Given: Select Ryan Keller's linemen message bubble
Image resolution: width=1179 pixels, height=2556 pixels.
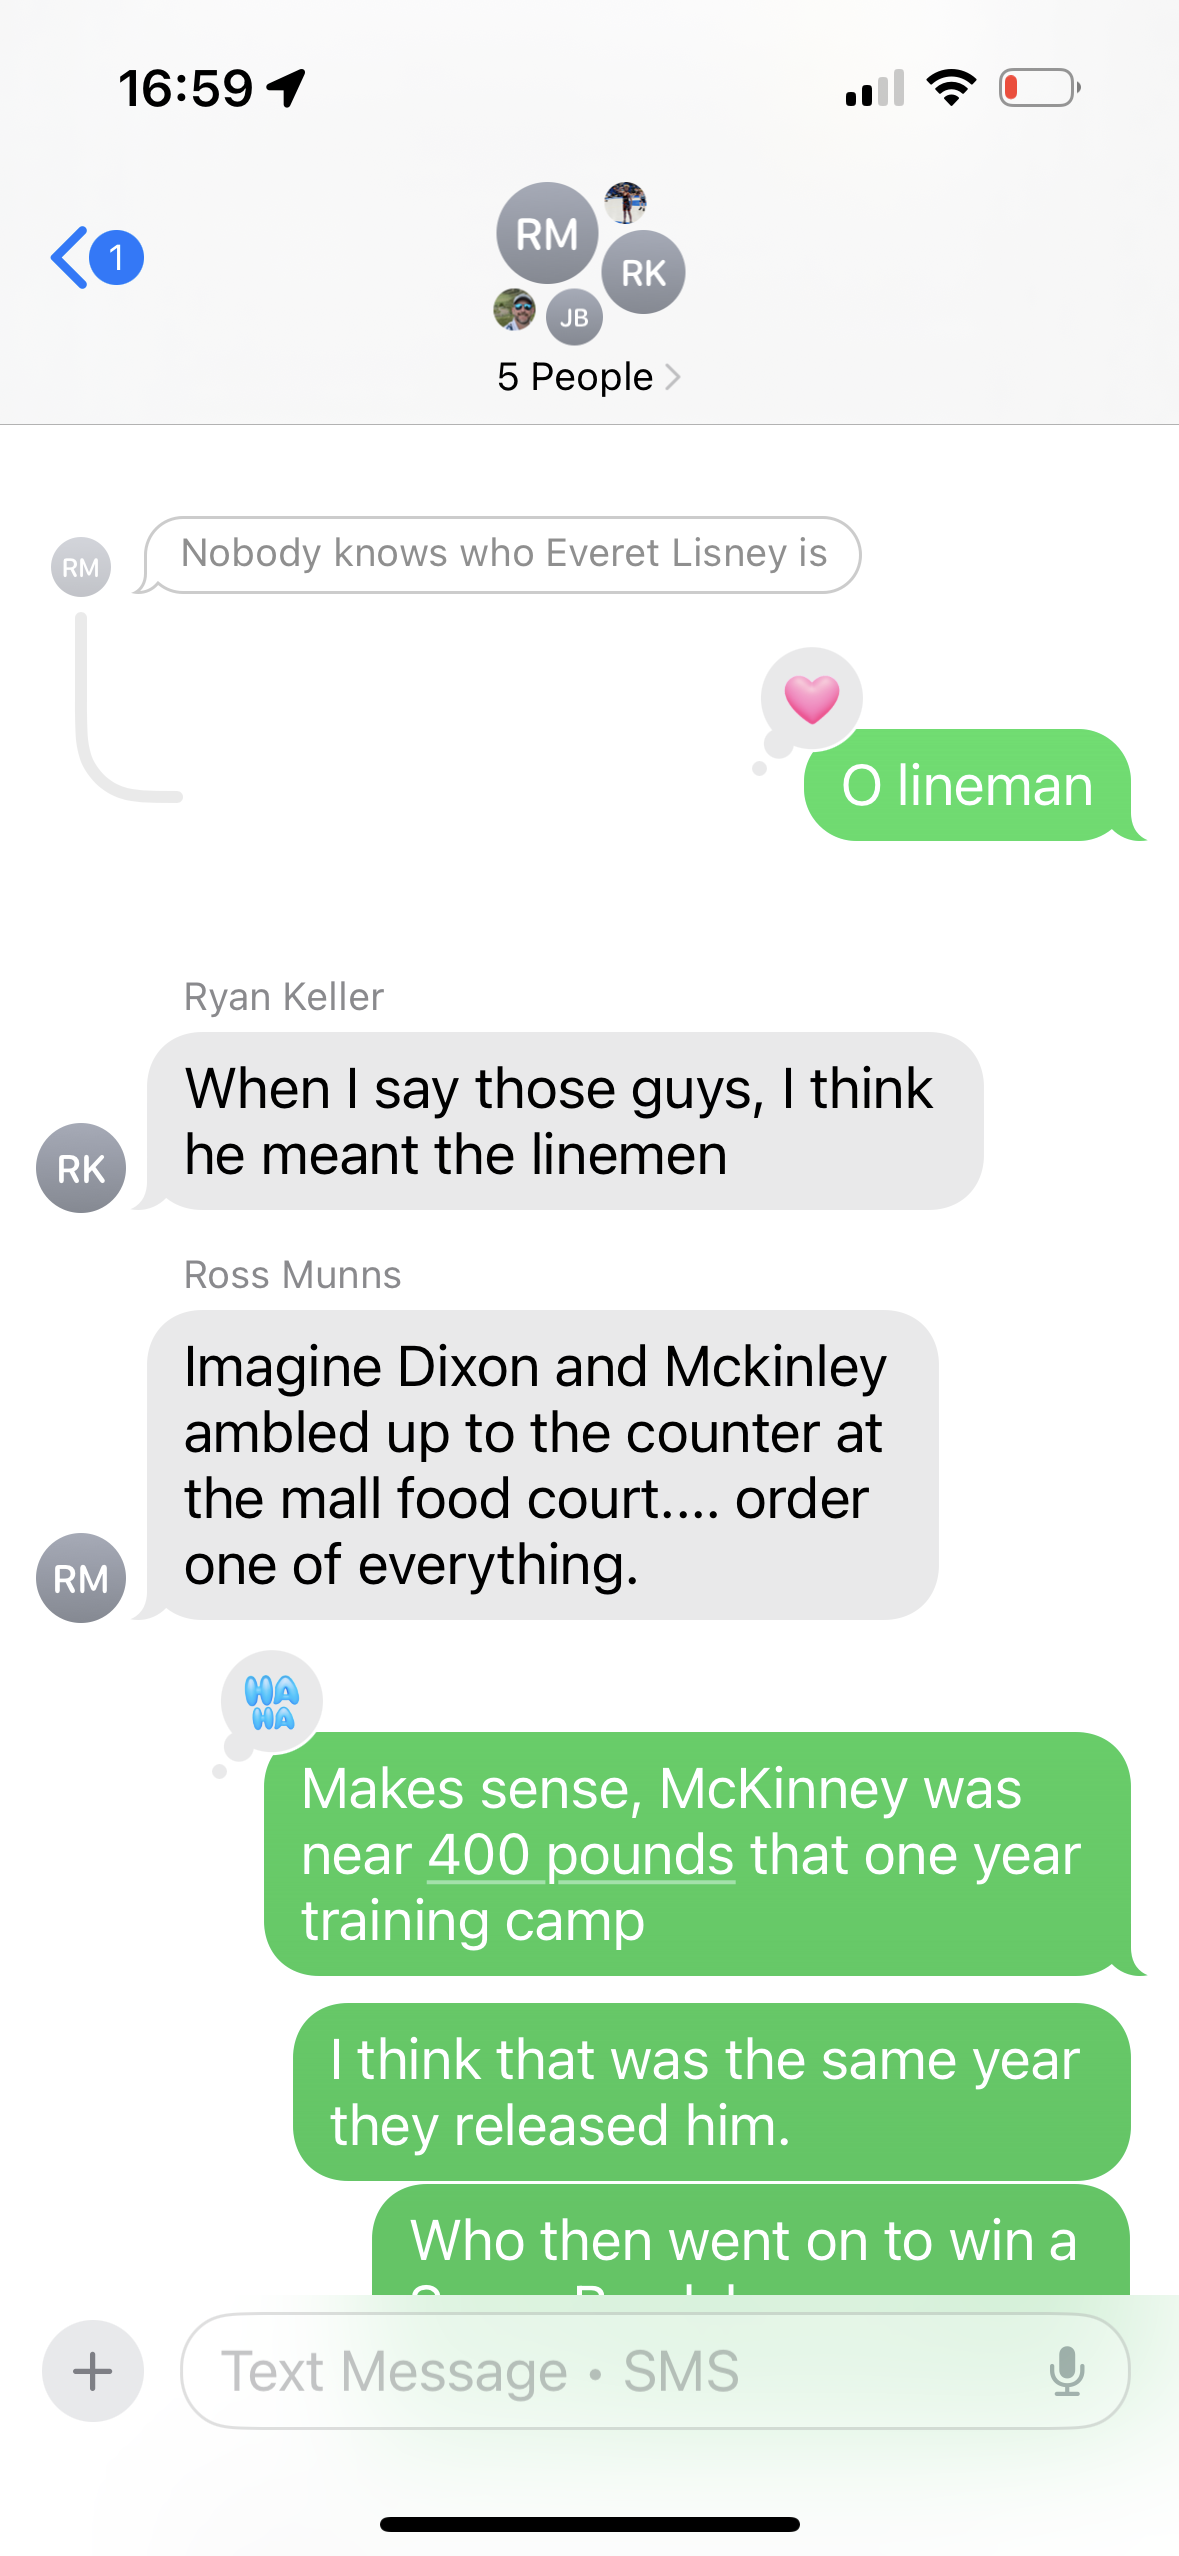Looking at the screenshot, I should tap(565, 1121).
